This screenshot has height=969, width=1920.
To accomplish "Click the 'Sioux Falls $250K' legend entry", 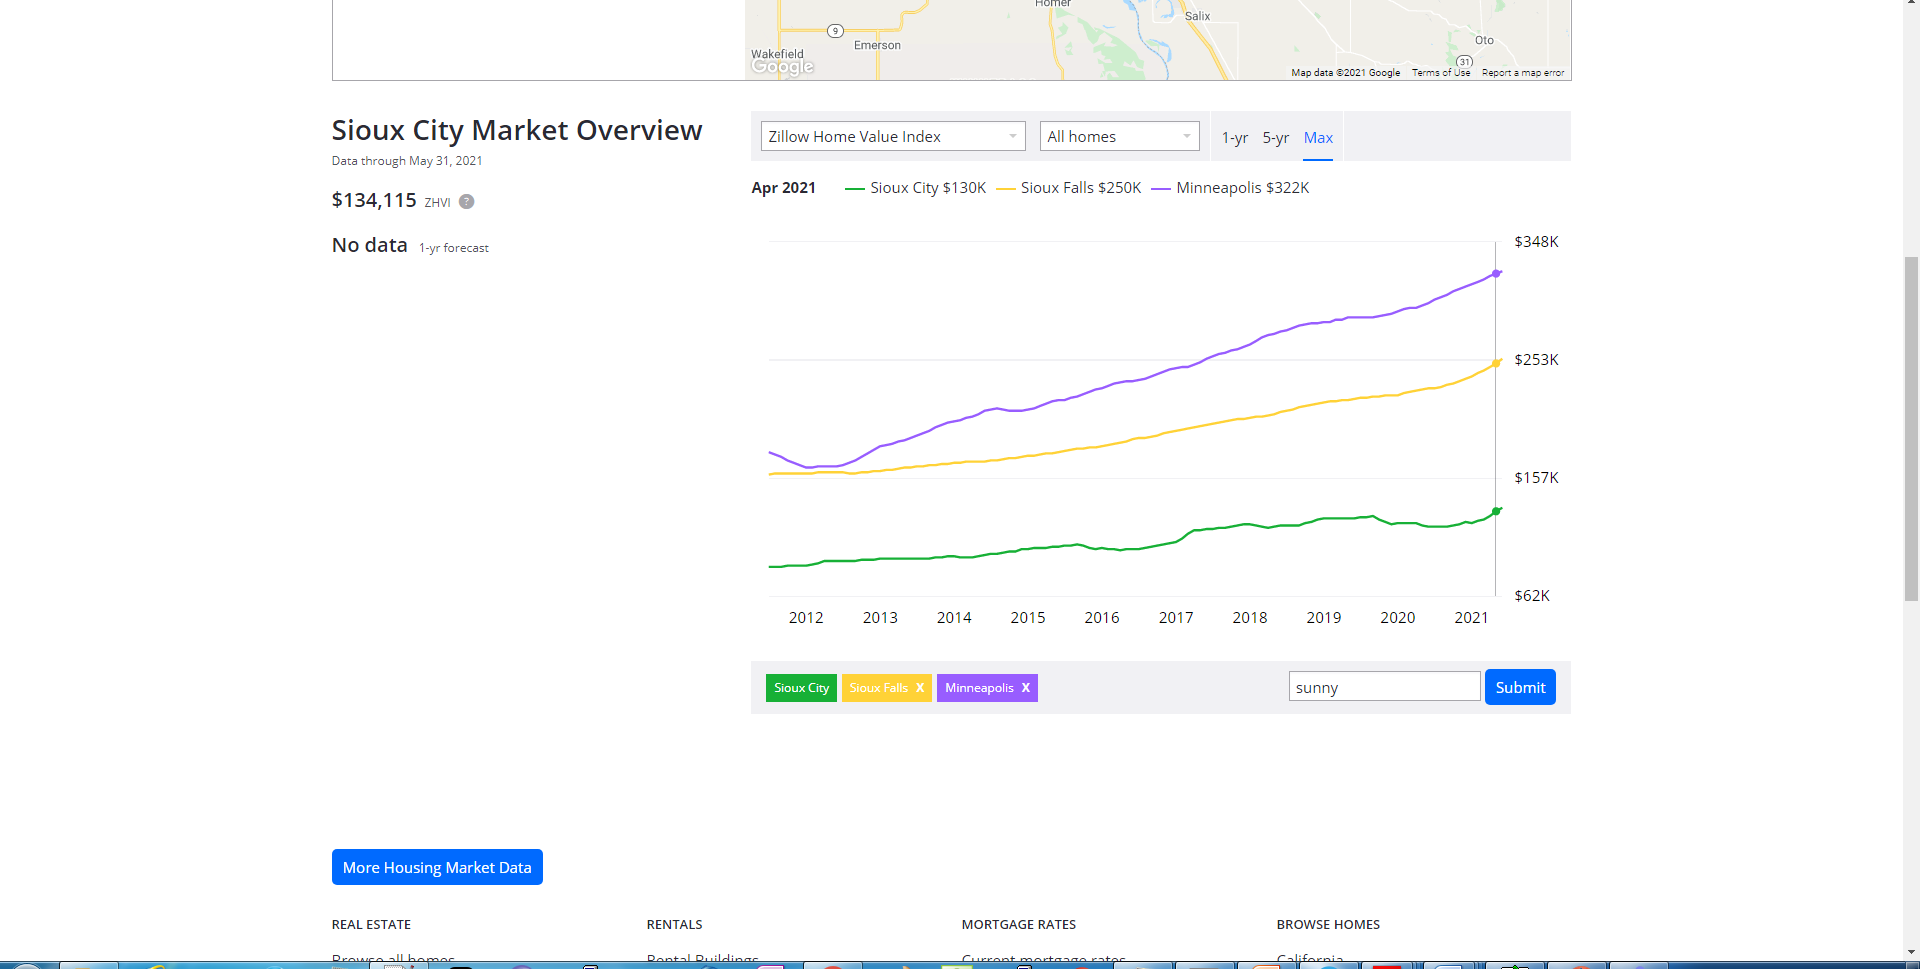I will (x=1069, y=188).
